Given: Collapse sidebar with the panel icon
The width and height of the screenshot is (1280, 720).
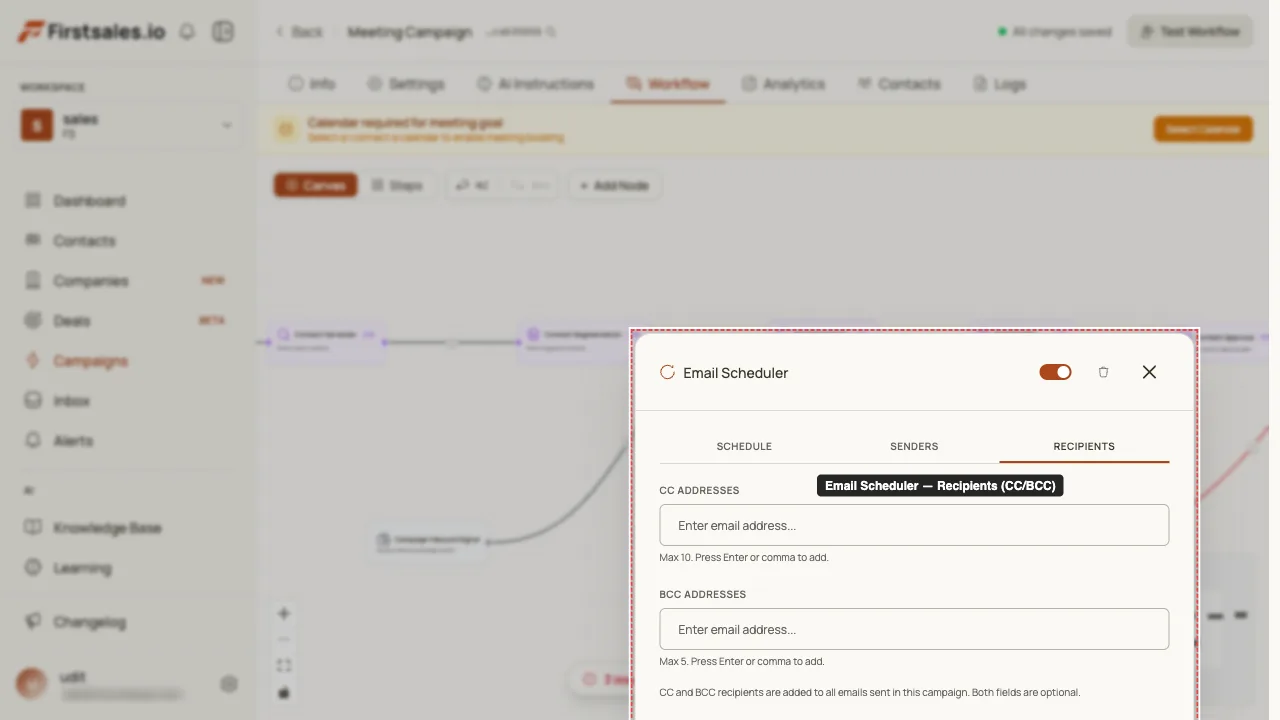Looking at the screenshot, I should point(222,32).
